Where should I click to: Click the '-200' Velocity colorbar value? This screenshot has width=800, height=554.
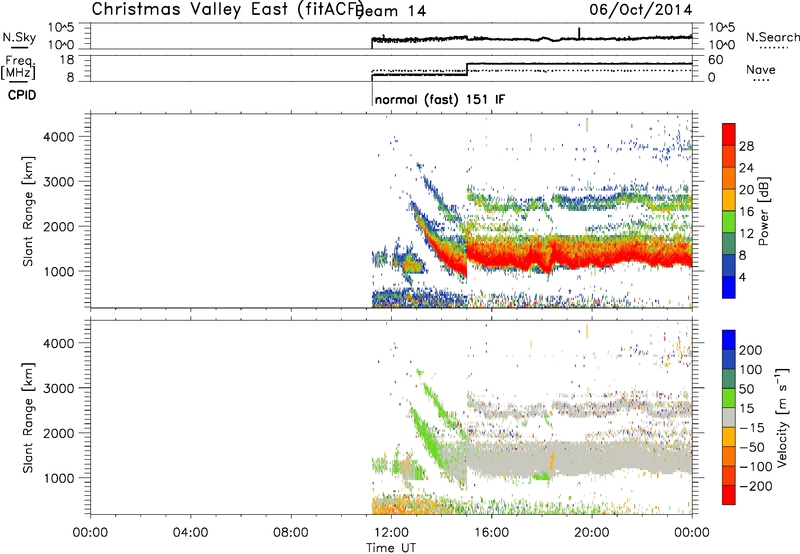tap(756, 486)
